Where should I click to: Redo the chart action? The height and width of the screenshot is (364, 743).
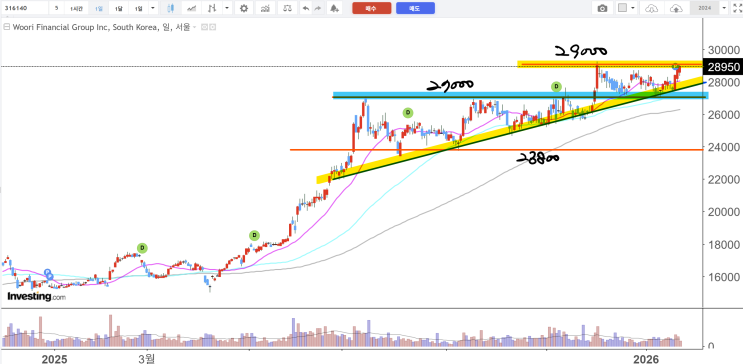(317, 8)
